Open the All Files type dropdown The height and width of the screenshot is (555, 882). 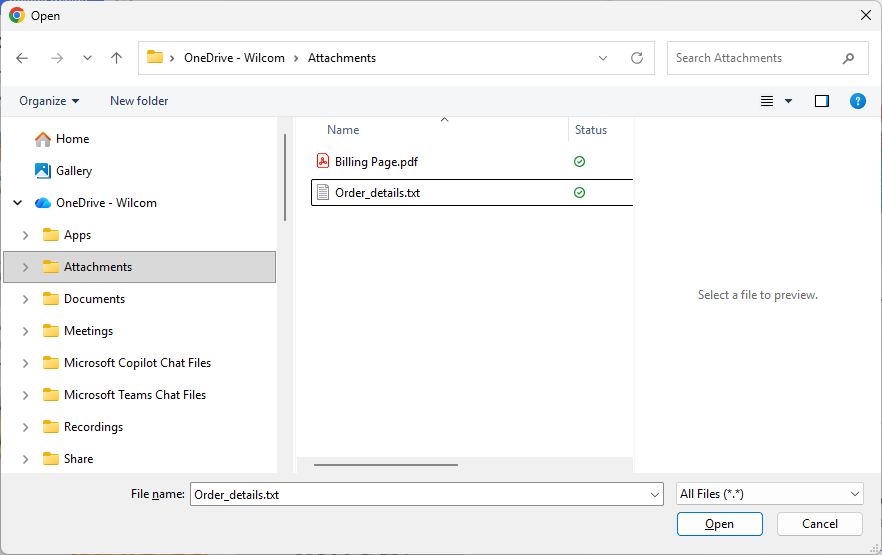pyautogui.click(x=769, y=494)
